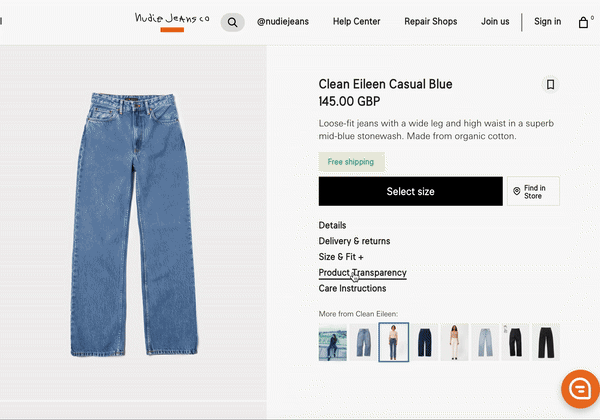600x420 pixels.
Task: Open the orange chat support bubble
Action: tap(580, 389)
